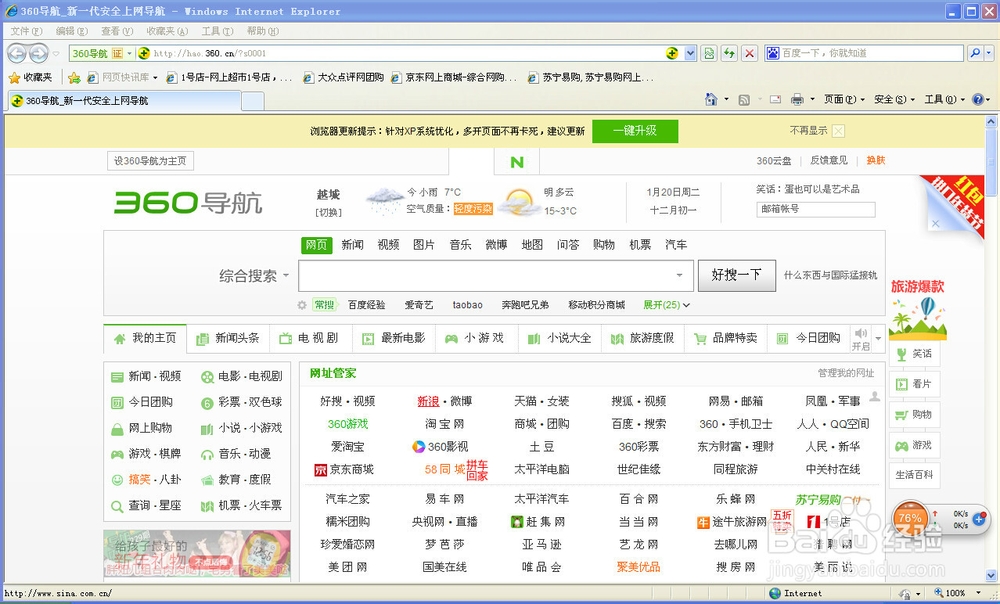Click the 邮箱帐号 input field
Viewport: 1000px width, 604px height.
(x=816, y=209)
